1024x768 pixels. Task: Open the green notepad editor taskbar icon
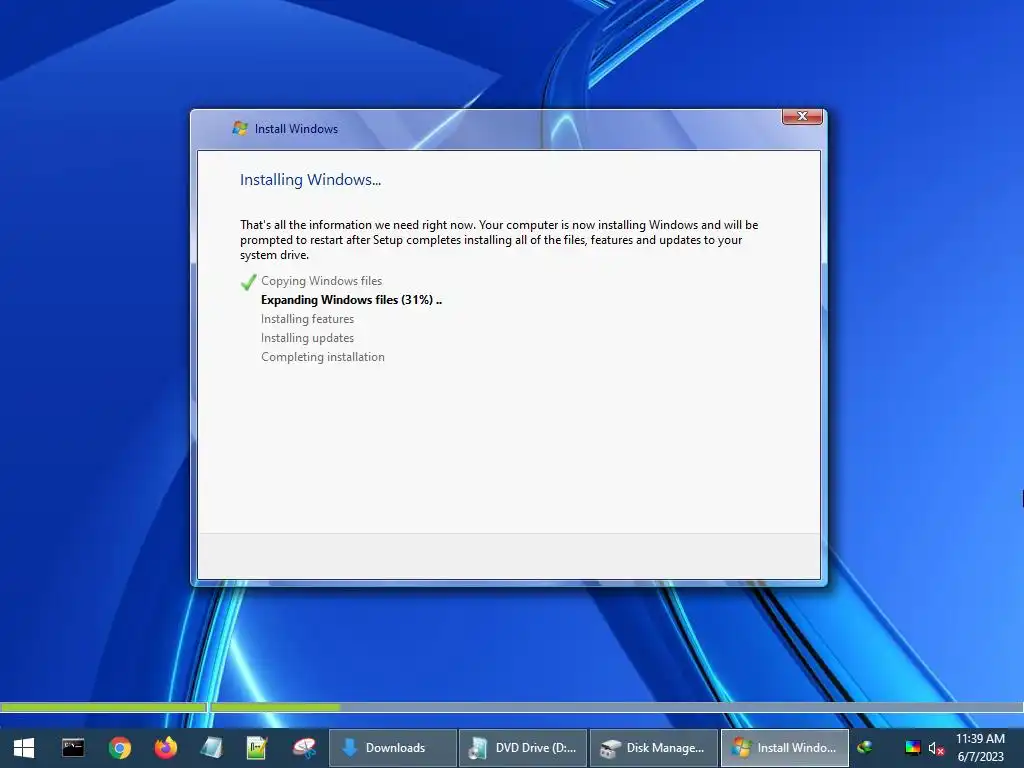257,748
